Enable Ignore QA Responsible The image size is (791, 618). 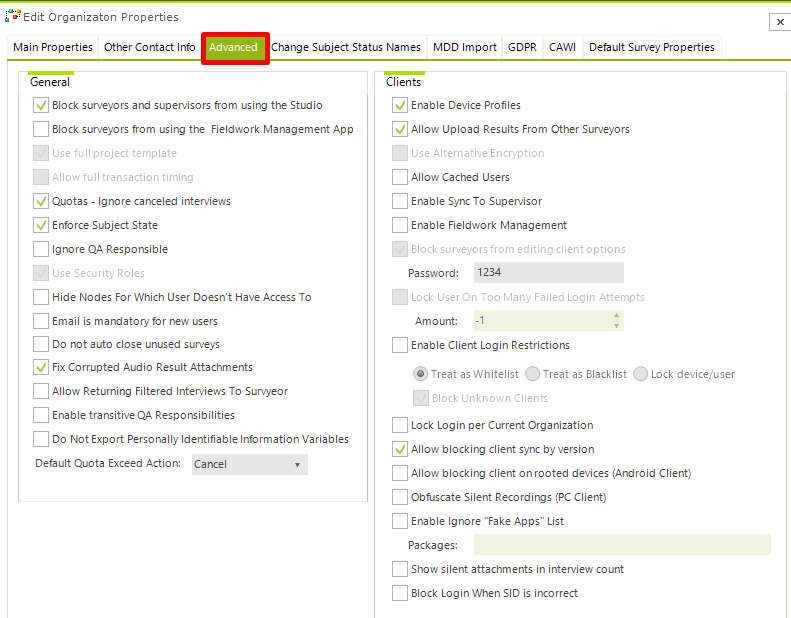click(x=41, y=249)
